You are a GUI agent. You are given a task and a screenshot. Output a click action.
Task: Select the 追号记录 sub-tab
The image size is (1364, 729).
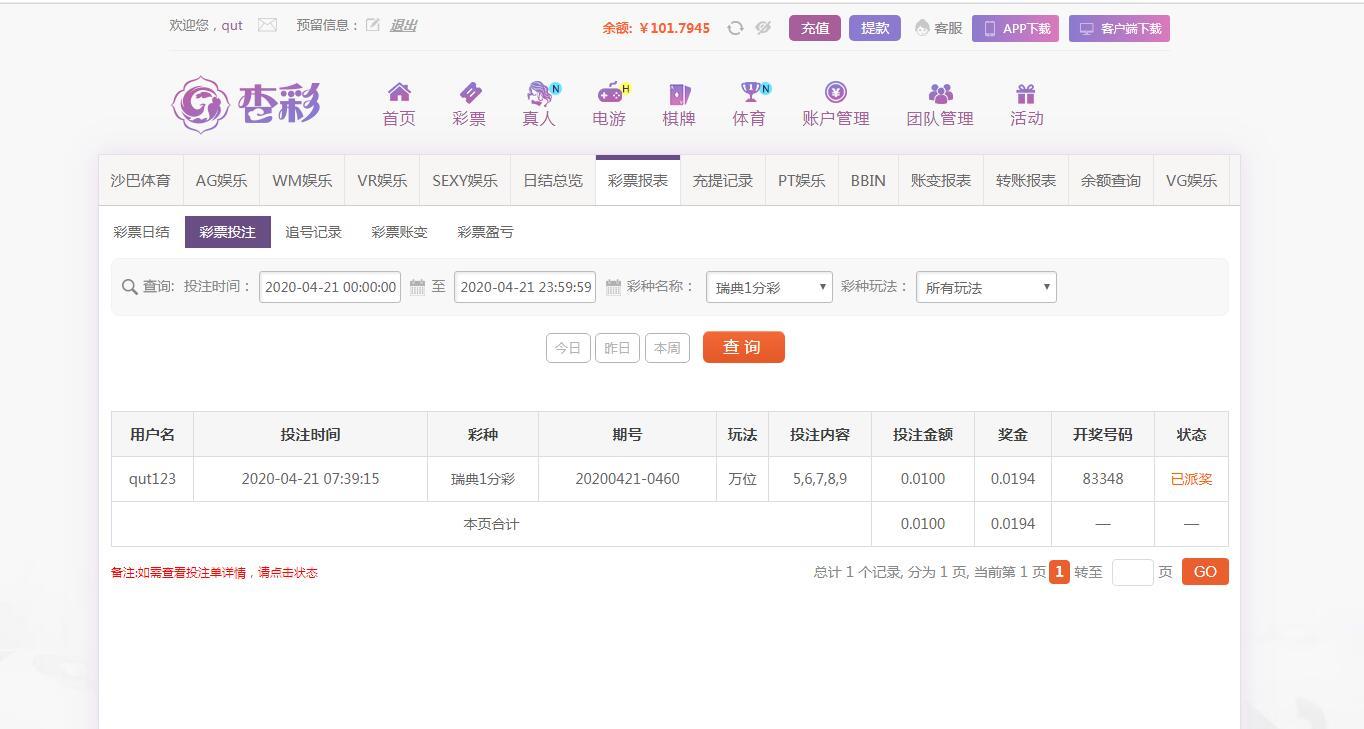(313, 232)
